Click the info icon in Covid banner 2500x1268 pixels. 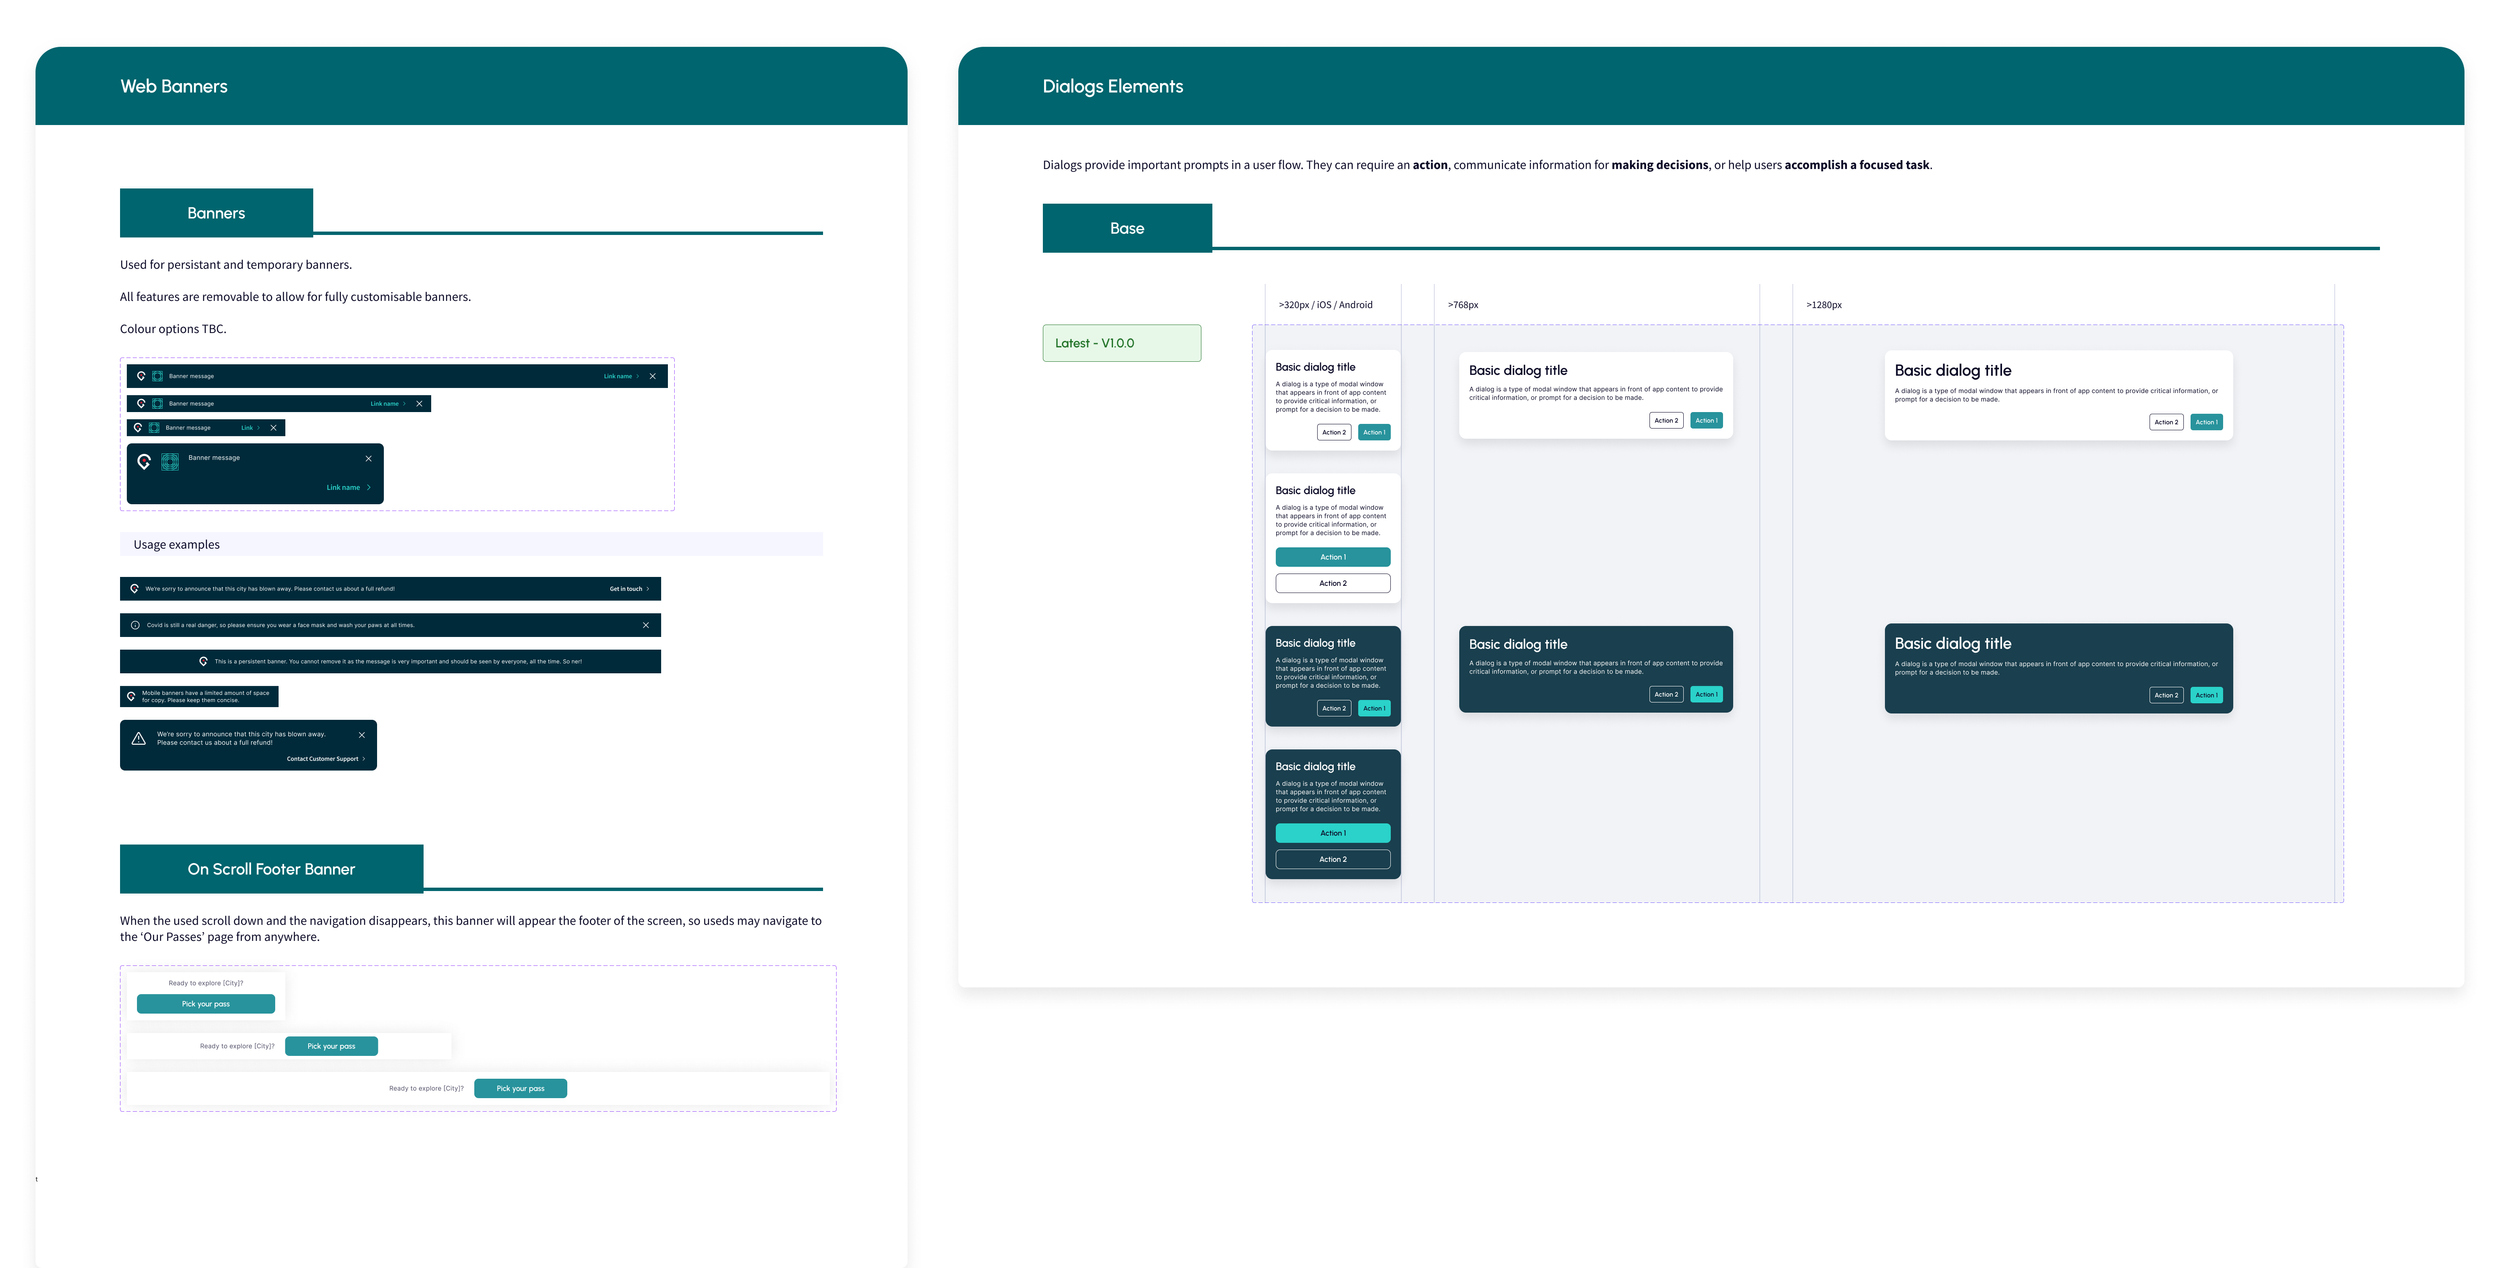[x=135, y=625]
